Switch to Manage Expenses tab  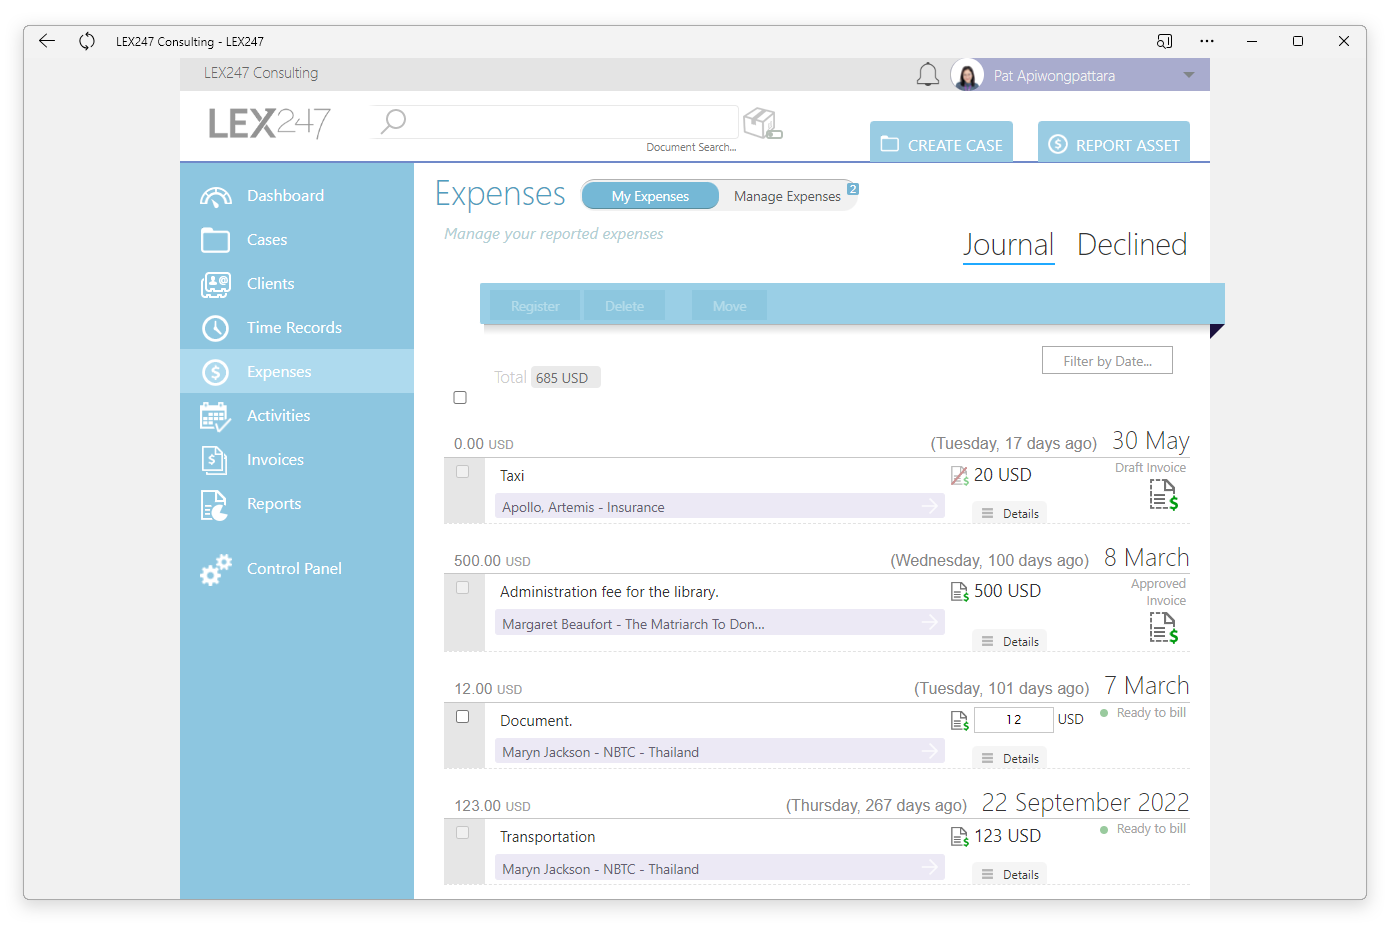point(787,196)
